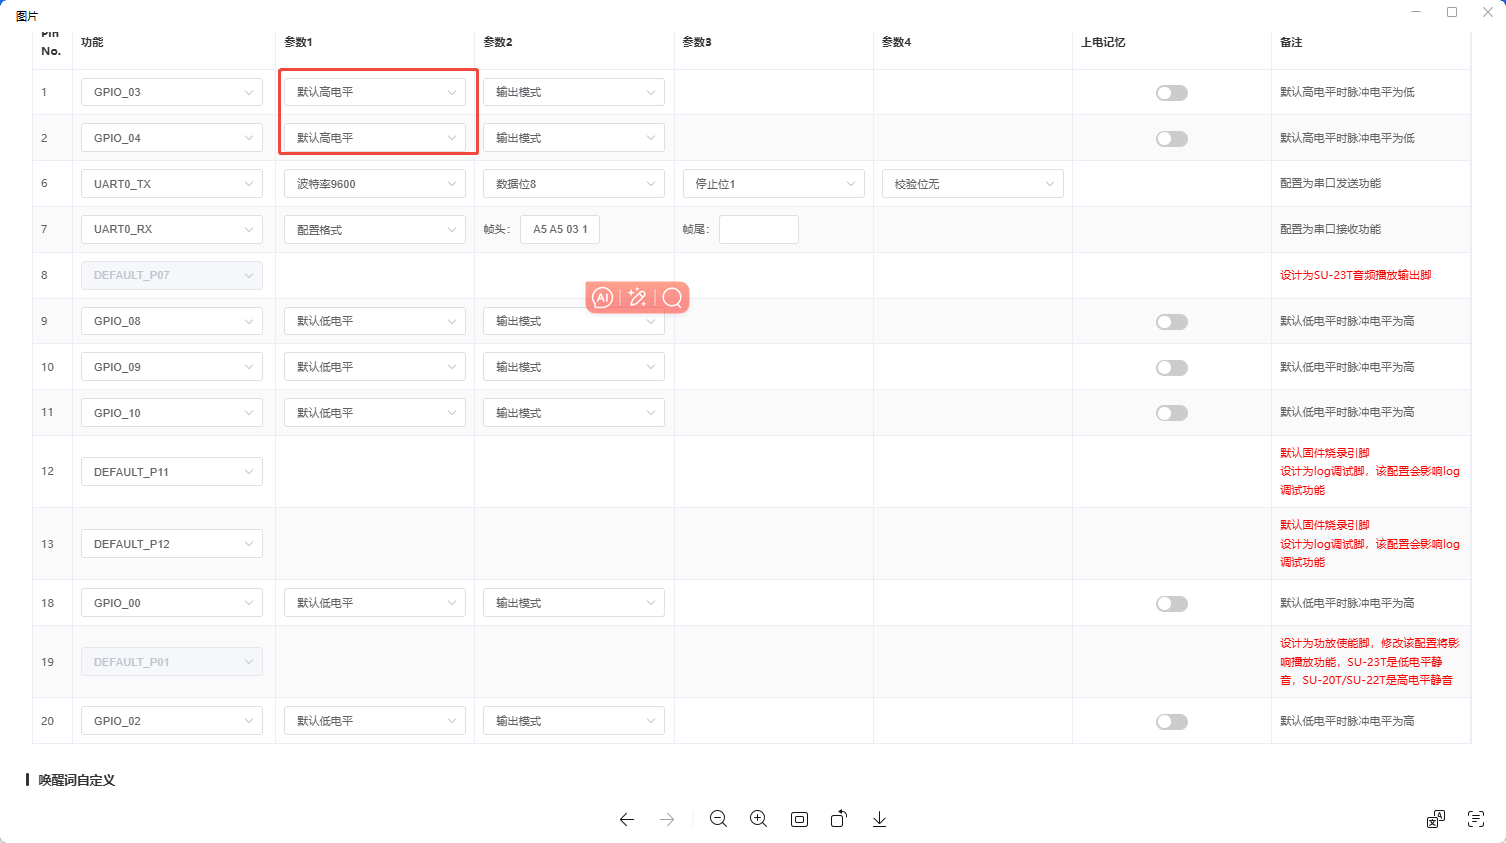Rotate the image with the rotate icon
The width and height of the screenshot is (1506, 843).
pos(839,819)
